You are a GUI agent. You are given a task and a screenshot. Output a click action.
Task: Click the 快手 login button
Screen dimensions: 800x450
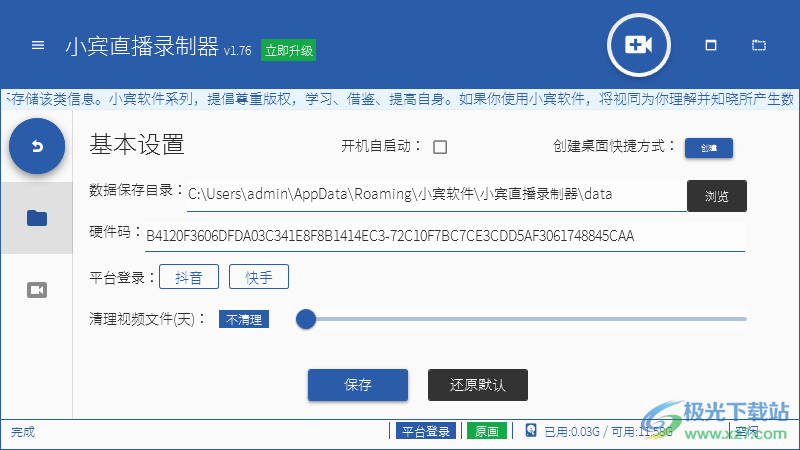[x=259, y=277]
